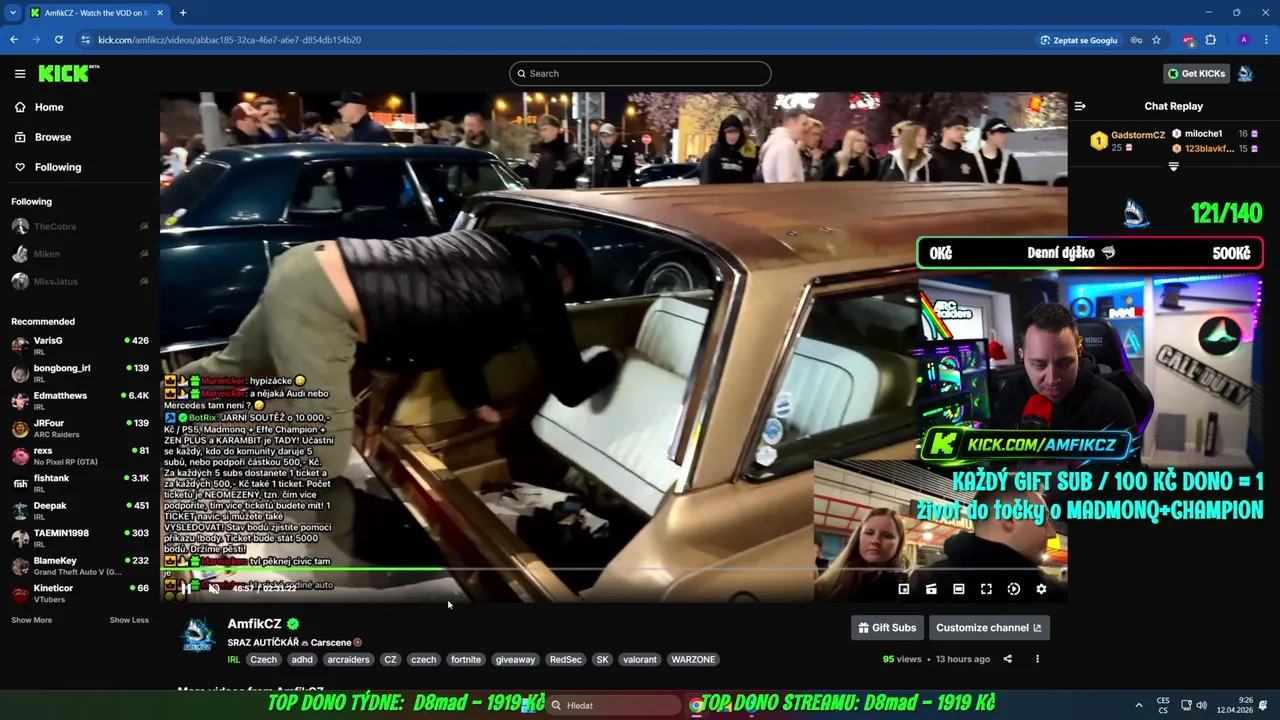Select the IRL category link
The image size is (1280, 720).
click(234, 660)
